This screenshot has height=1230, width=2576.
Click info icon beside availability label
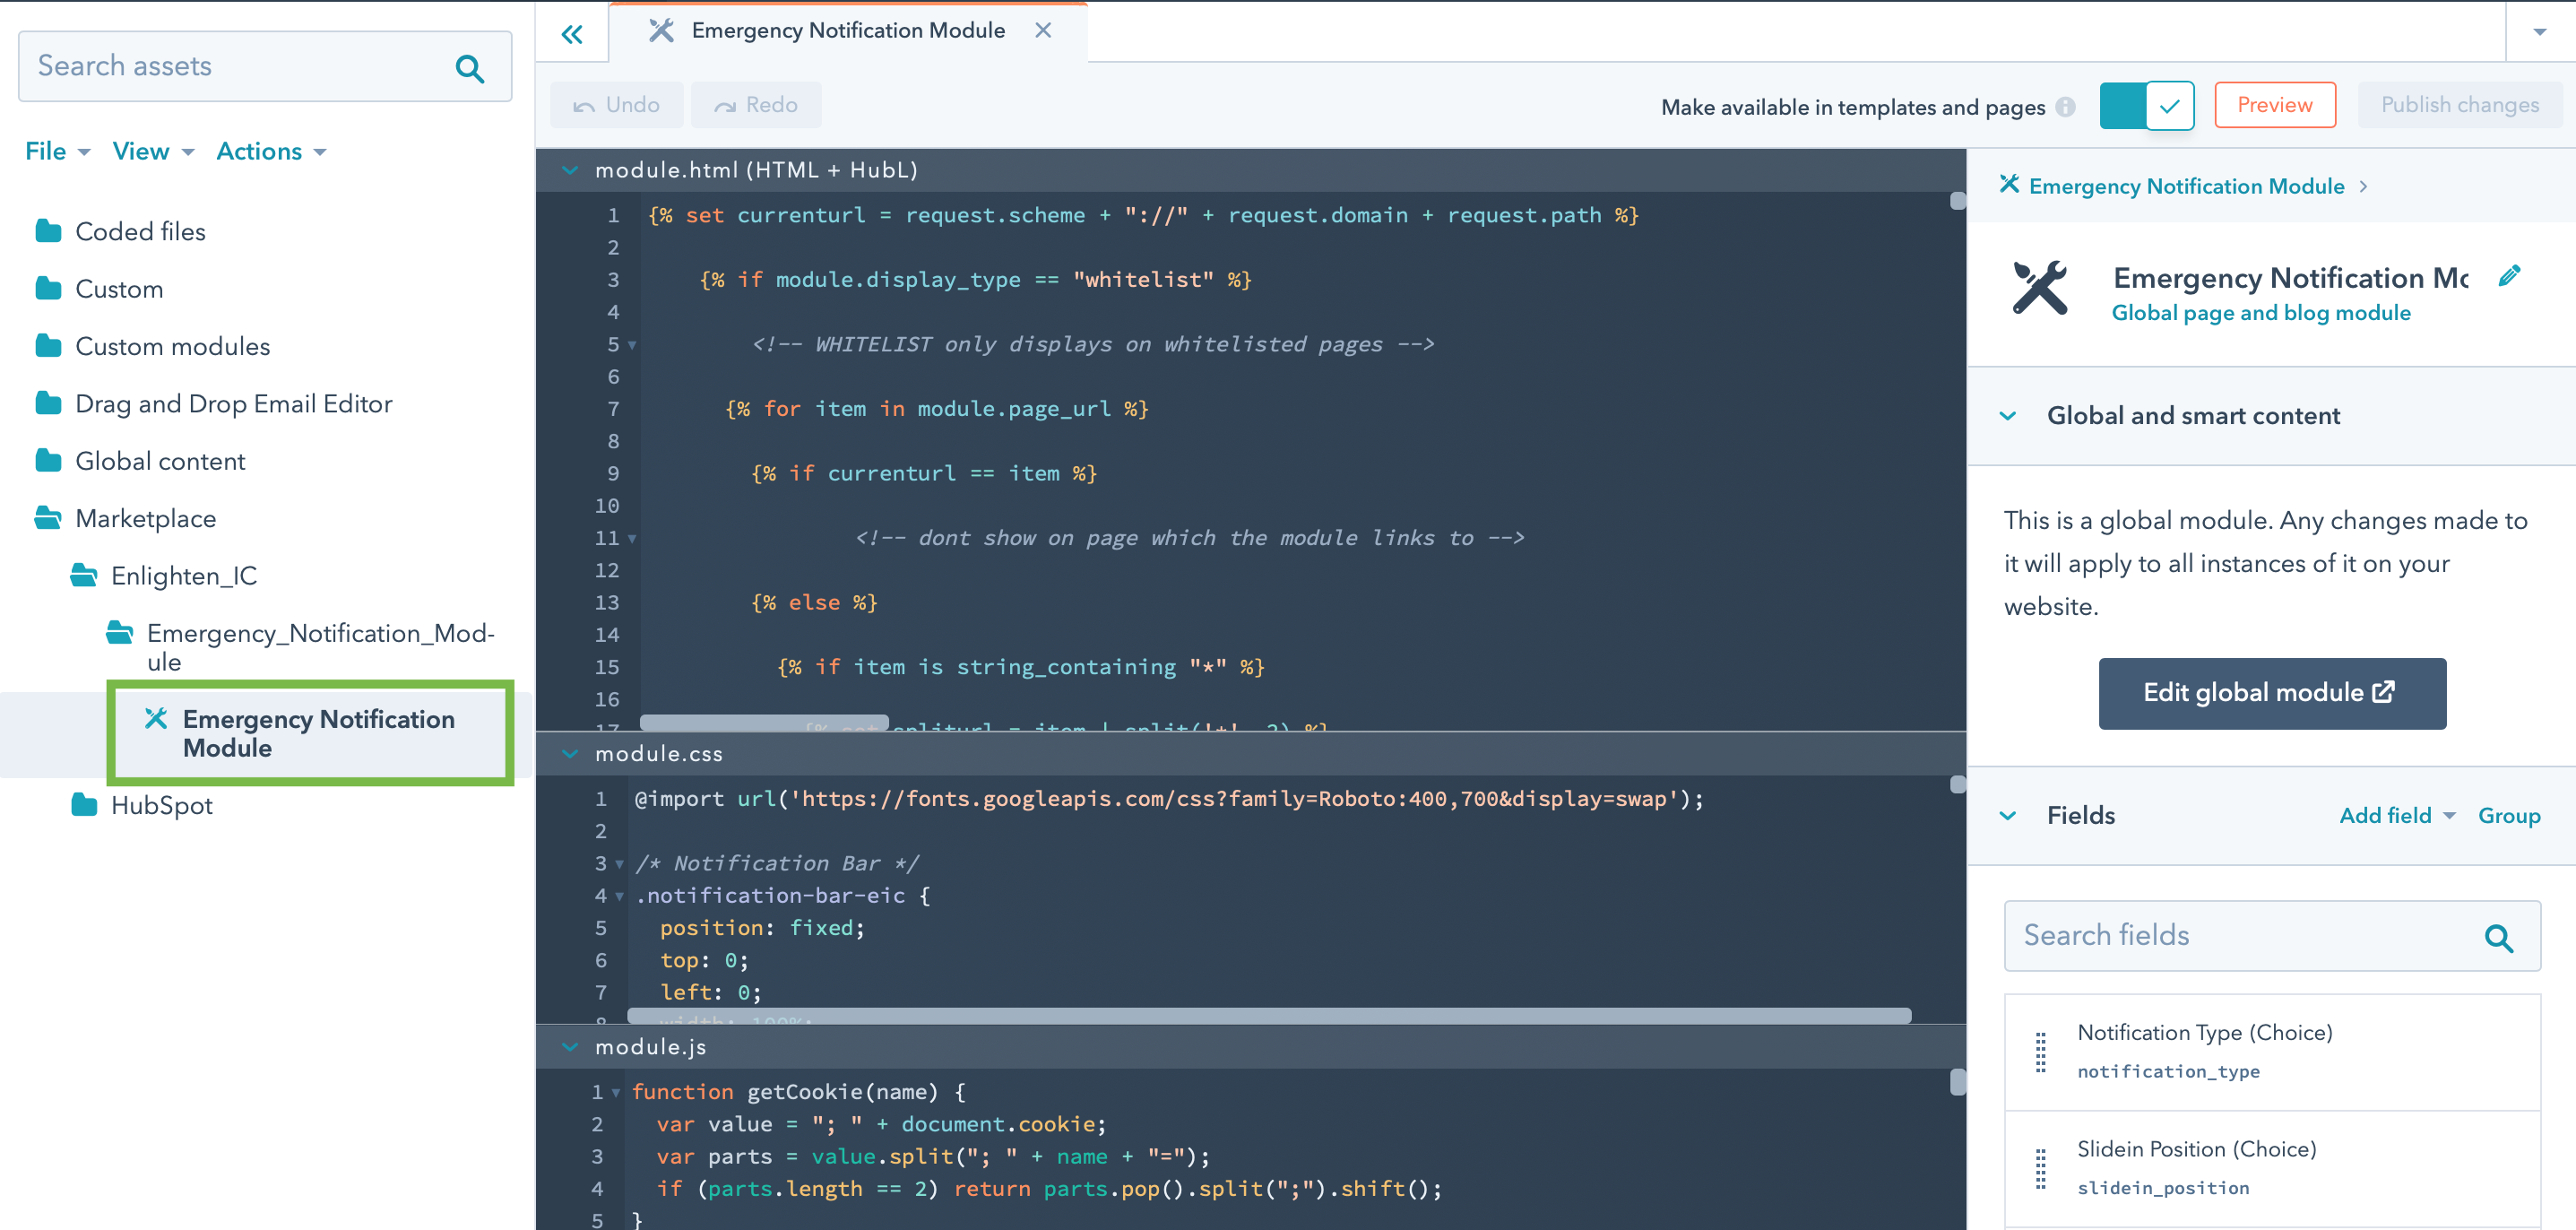2066,107
